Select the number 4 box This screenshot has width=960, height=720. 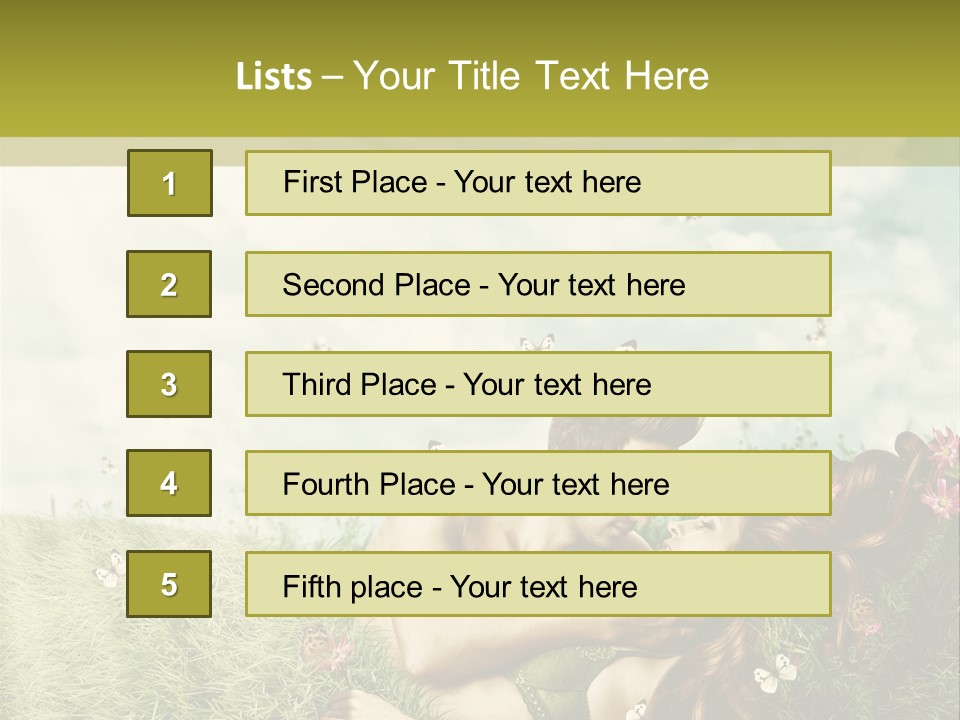click(169, 484)
